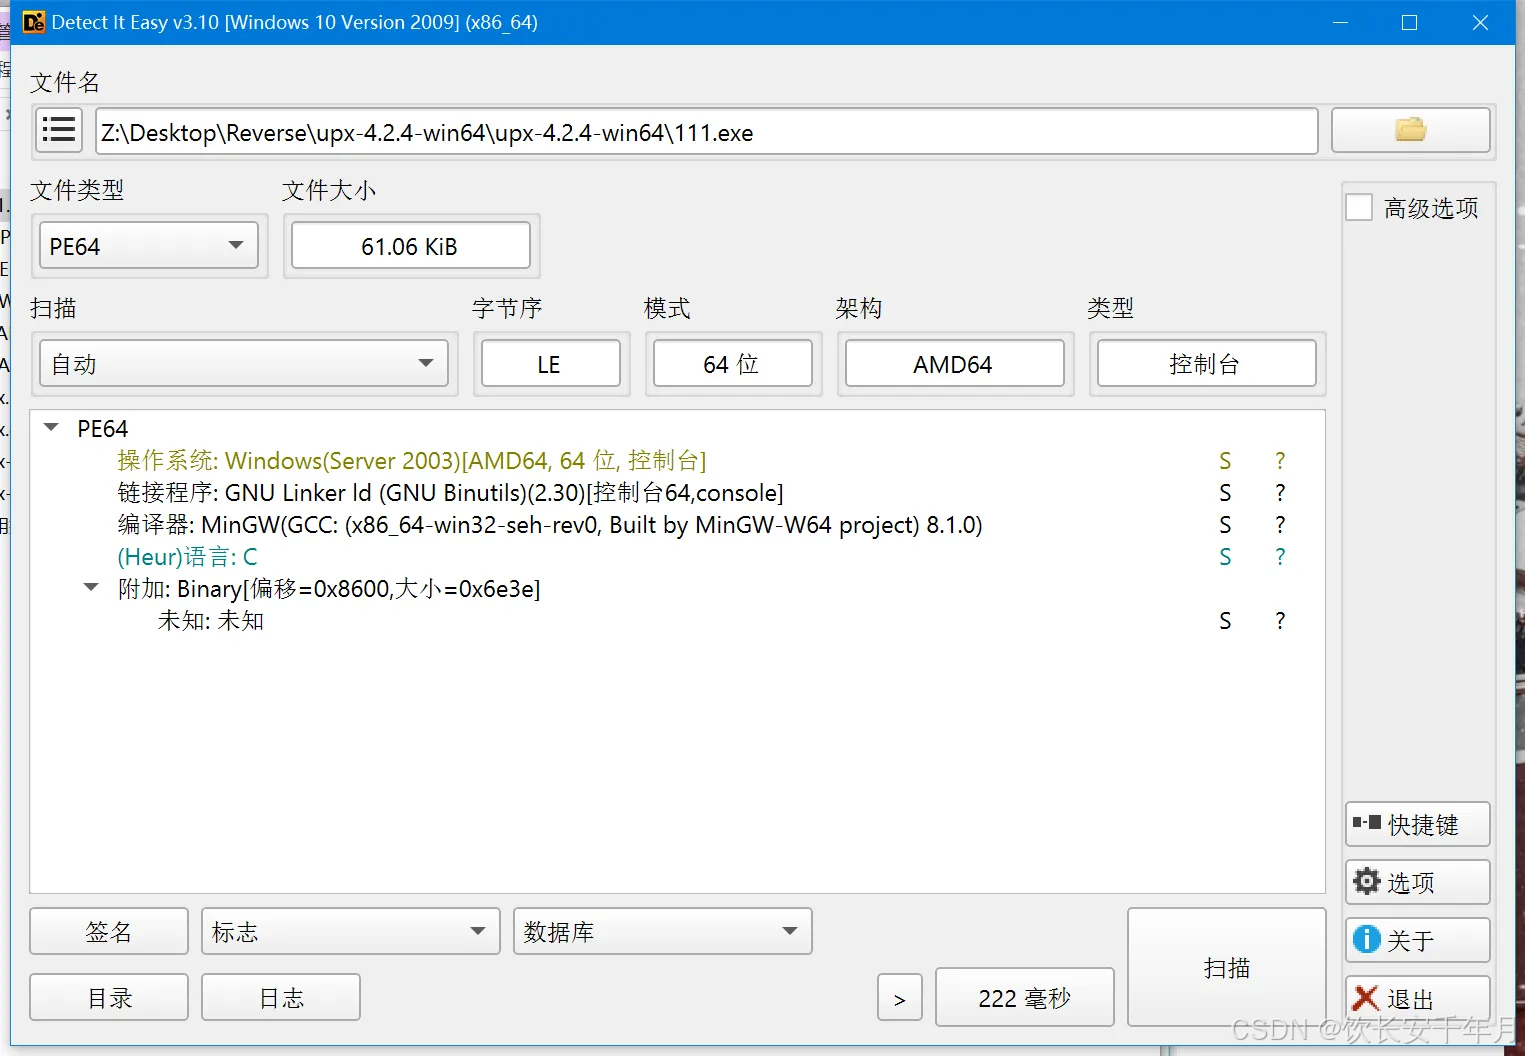The image size is (1525, 1056).
Task: Click the PE64 root tree label
Action: pyautogui.click(x=103, y=428)
